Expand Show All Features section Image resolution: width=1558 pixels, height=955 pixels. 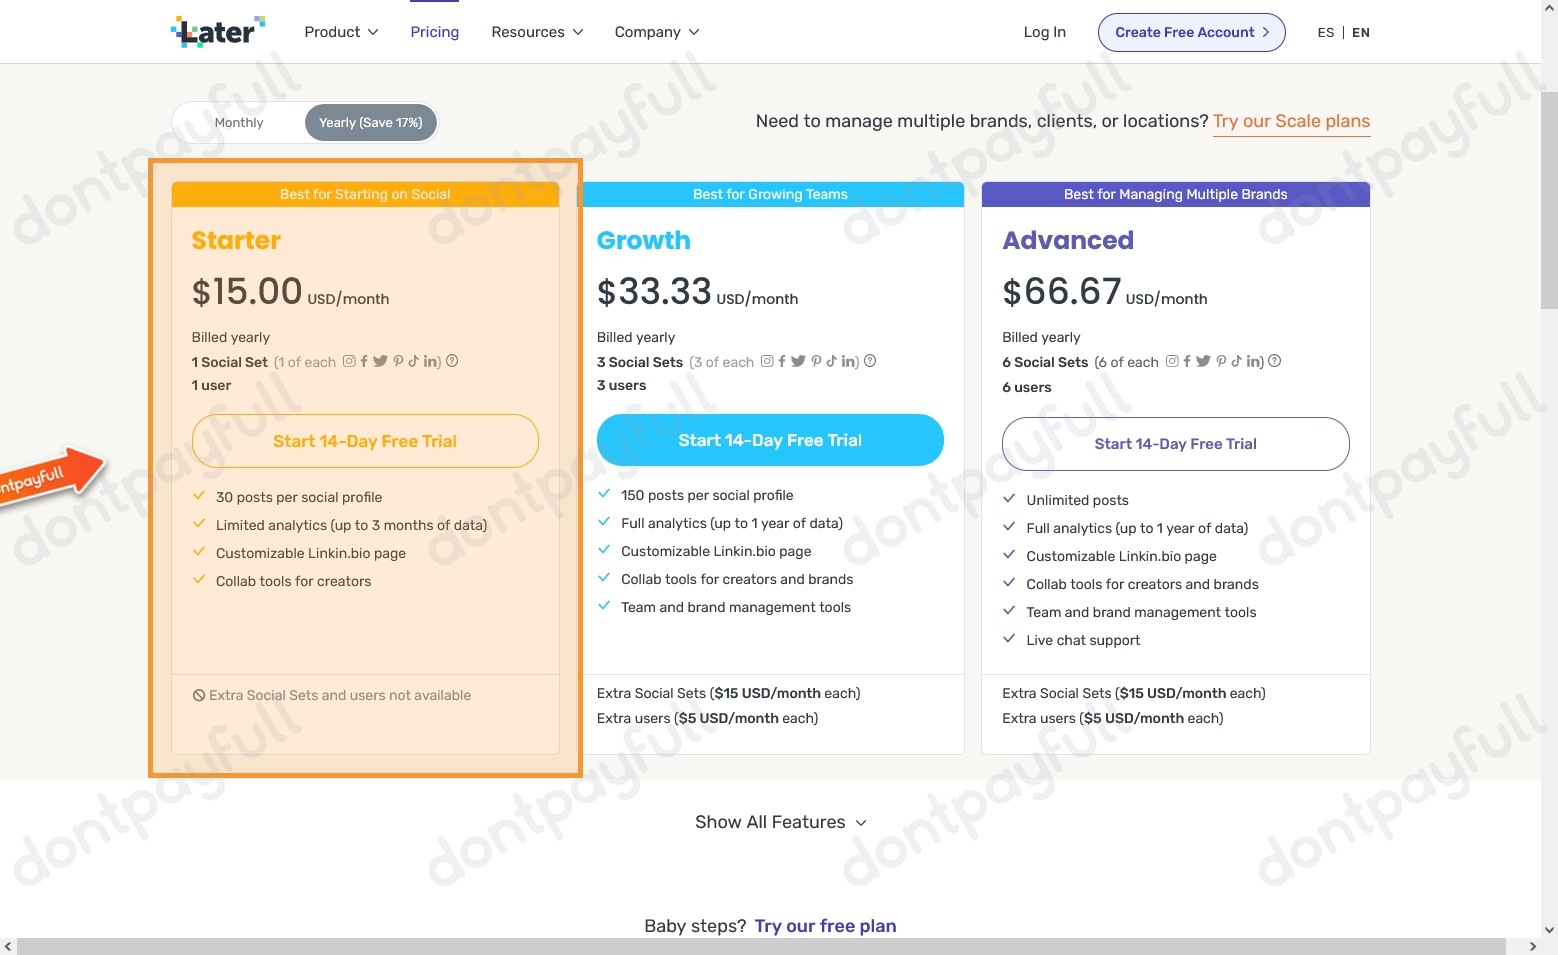coord(780,822)
